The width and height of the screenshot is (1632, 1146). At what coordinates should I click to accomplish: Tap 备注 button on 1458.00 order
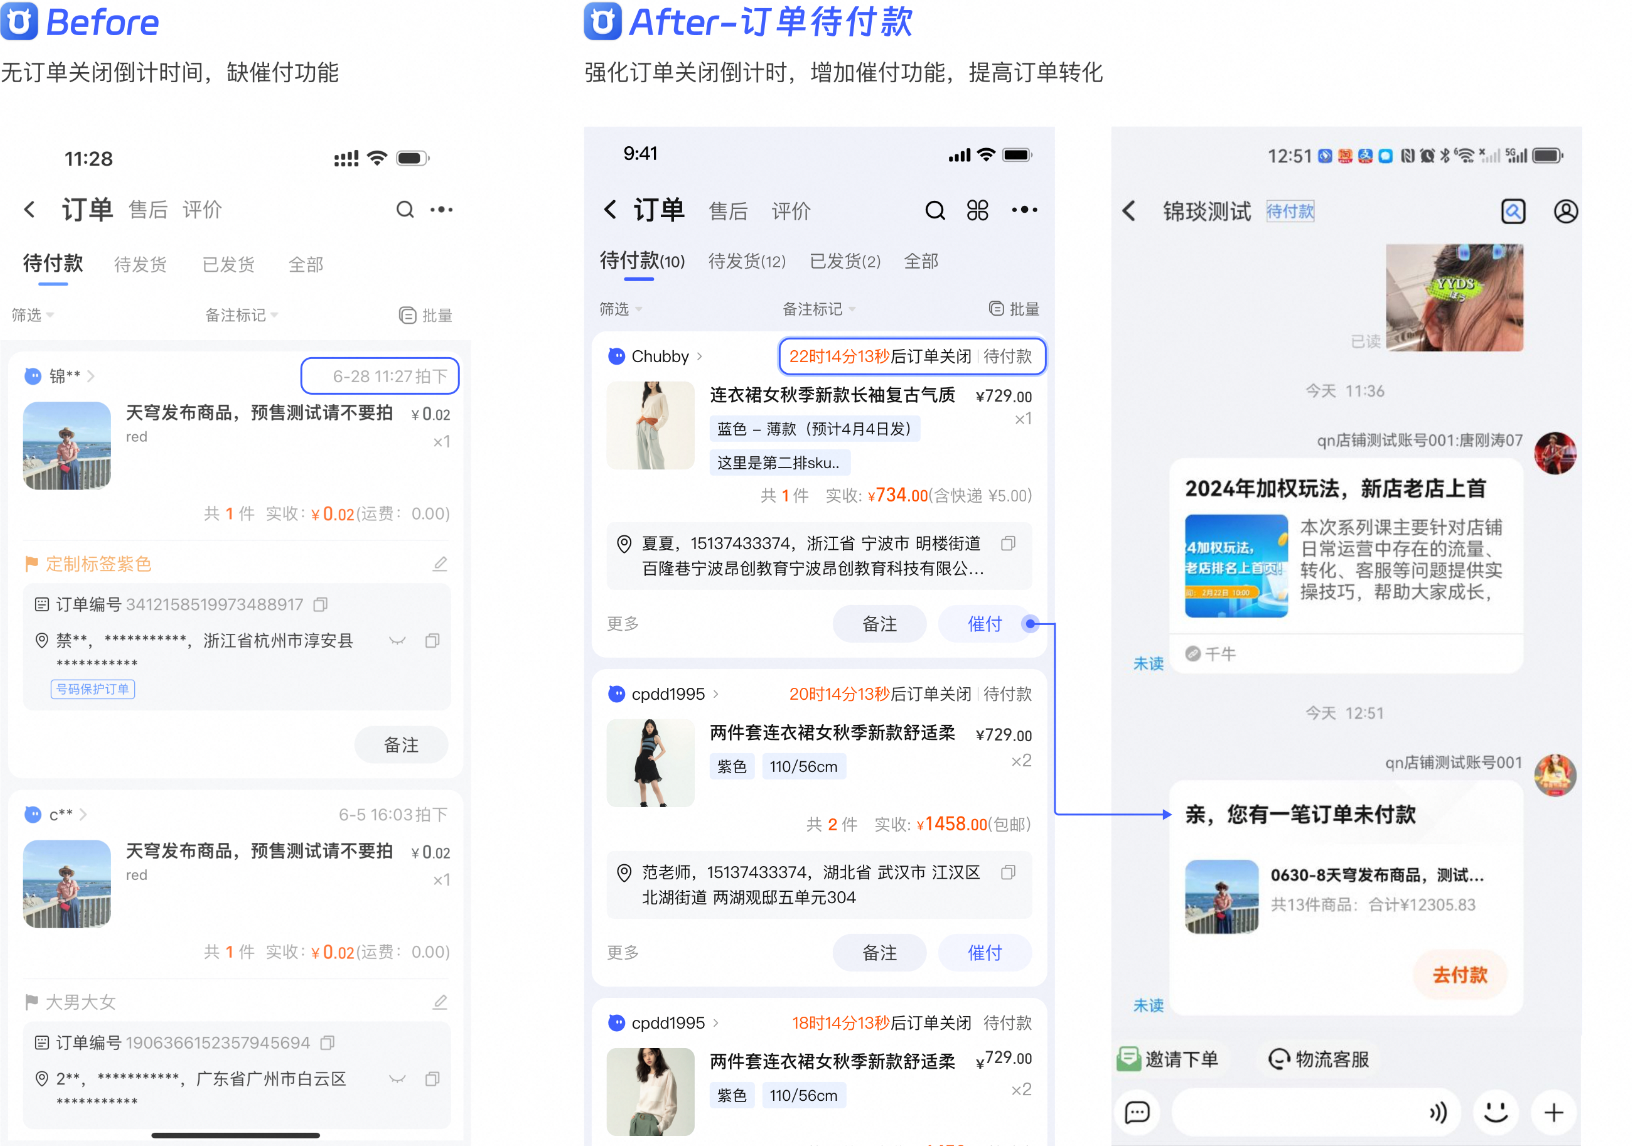click(x=880, y=953)
